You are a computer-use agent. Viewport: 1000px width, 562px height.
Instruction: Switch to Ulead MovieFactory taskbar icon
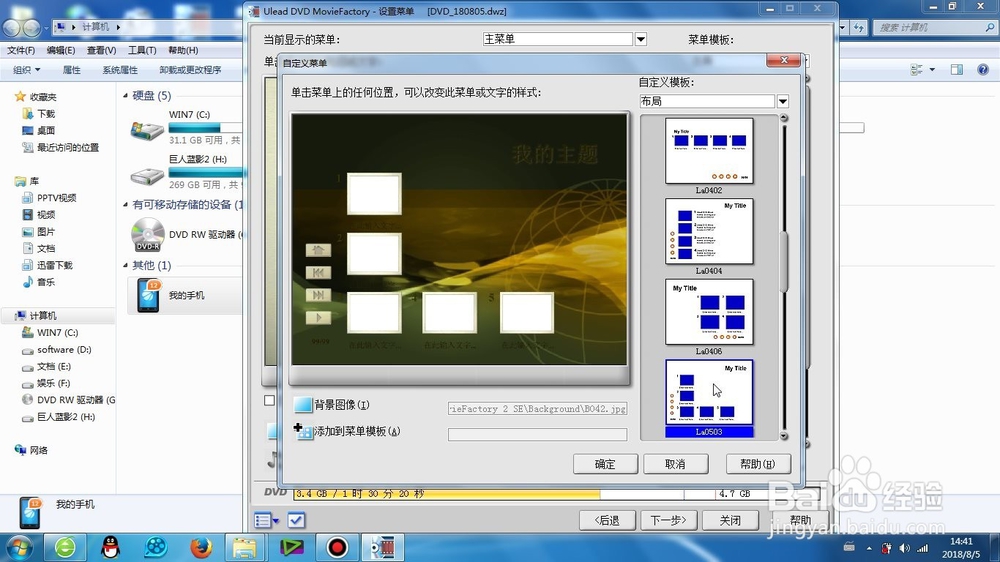click(383, 547)
